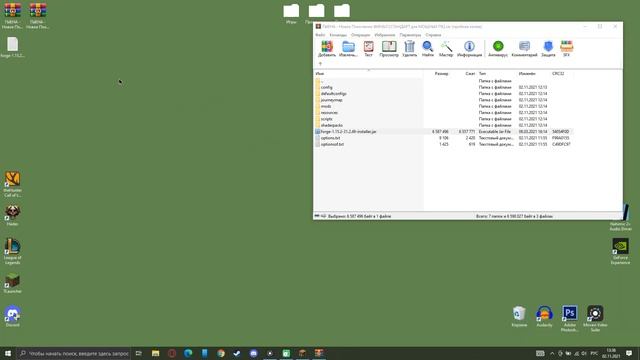Image resolution: width=640 pixels, height=360 pixels.
Task: Click the TLauncher Minecraft desktop shortcut
Action: coord(13,283)
